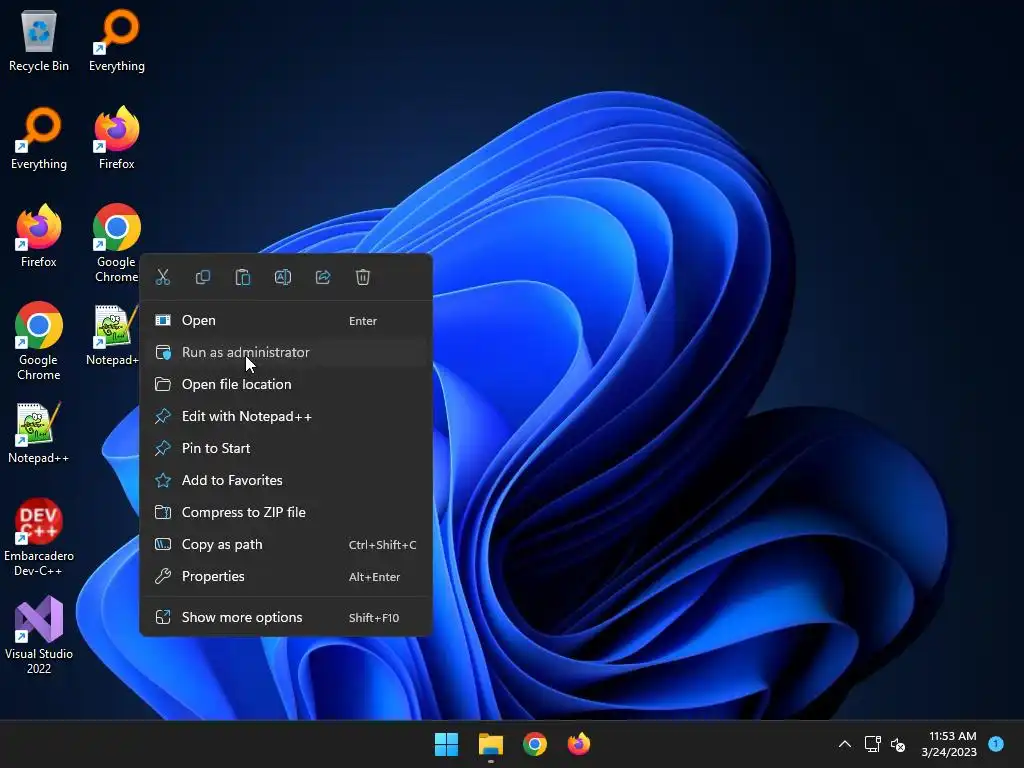Select the Notepad++ icon above Embarcadero Dev-C++
1024x768 pixels.
(39, 433)
